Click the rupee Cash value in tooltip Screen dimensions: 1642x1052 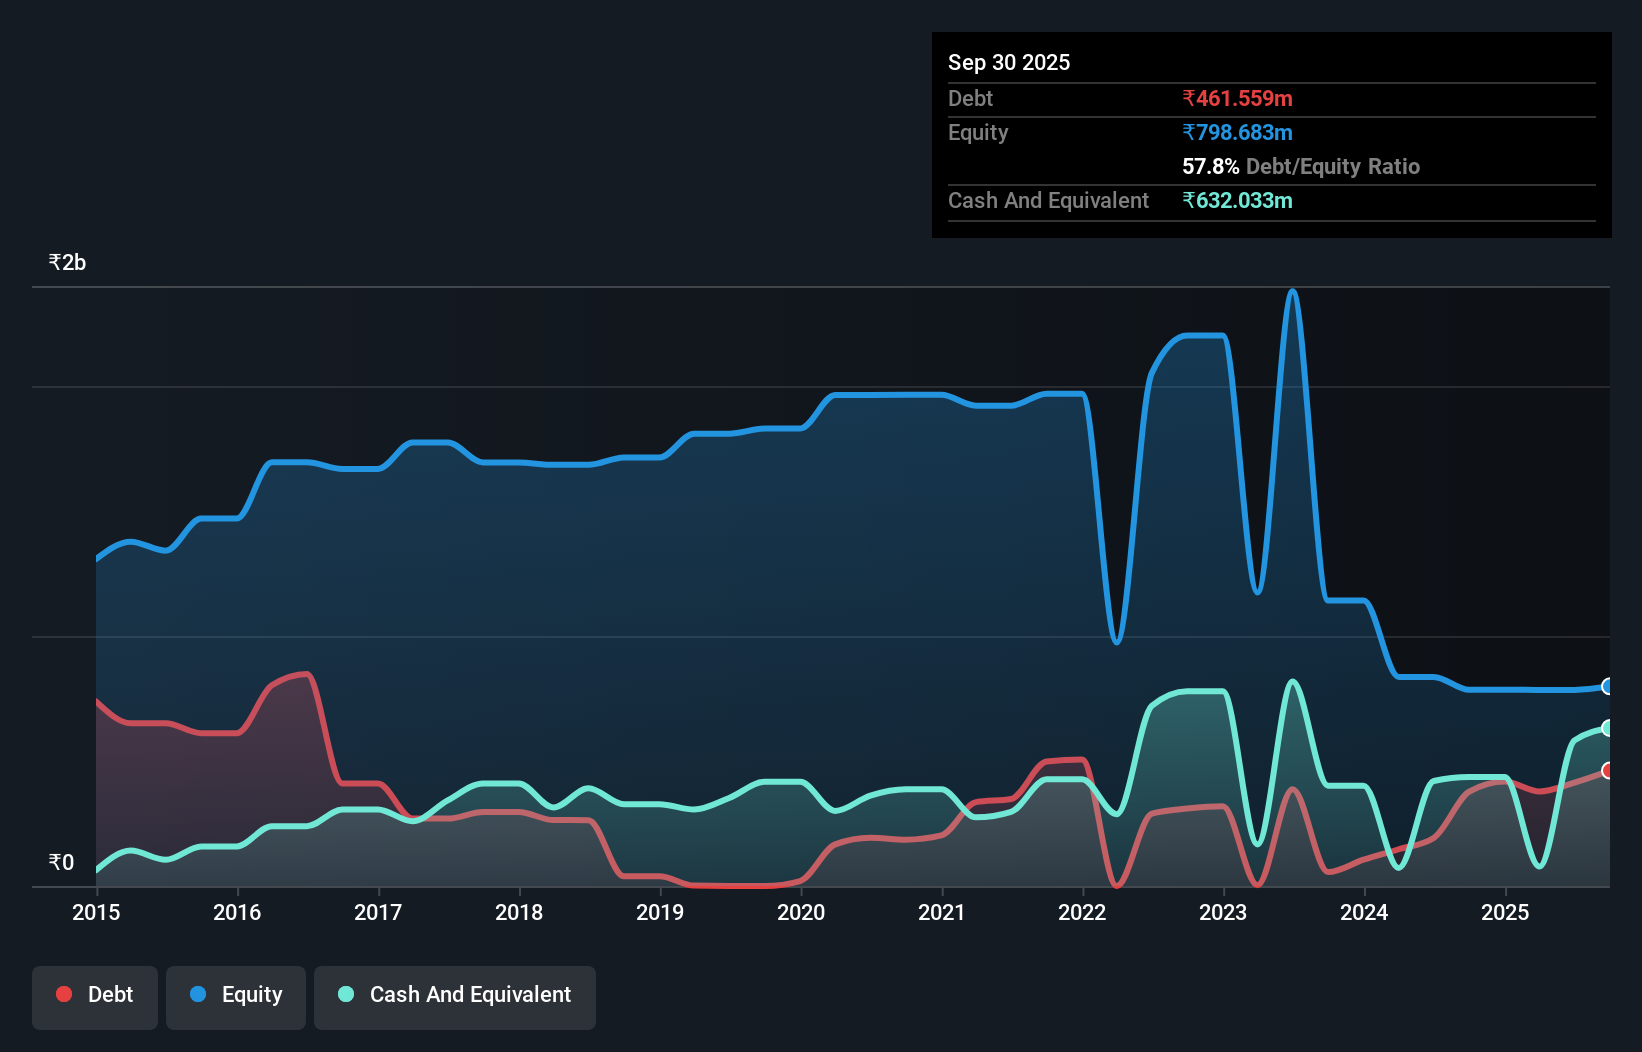1239,200
